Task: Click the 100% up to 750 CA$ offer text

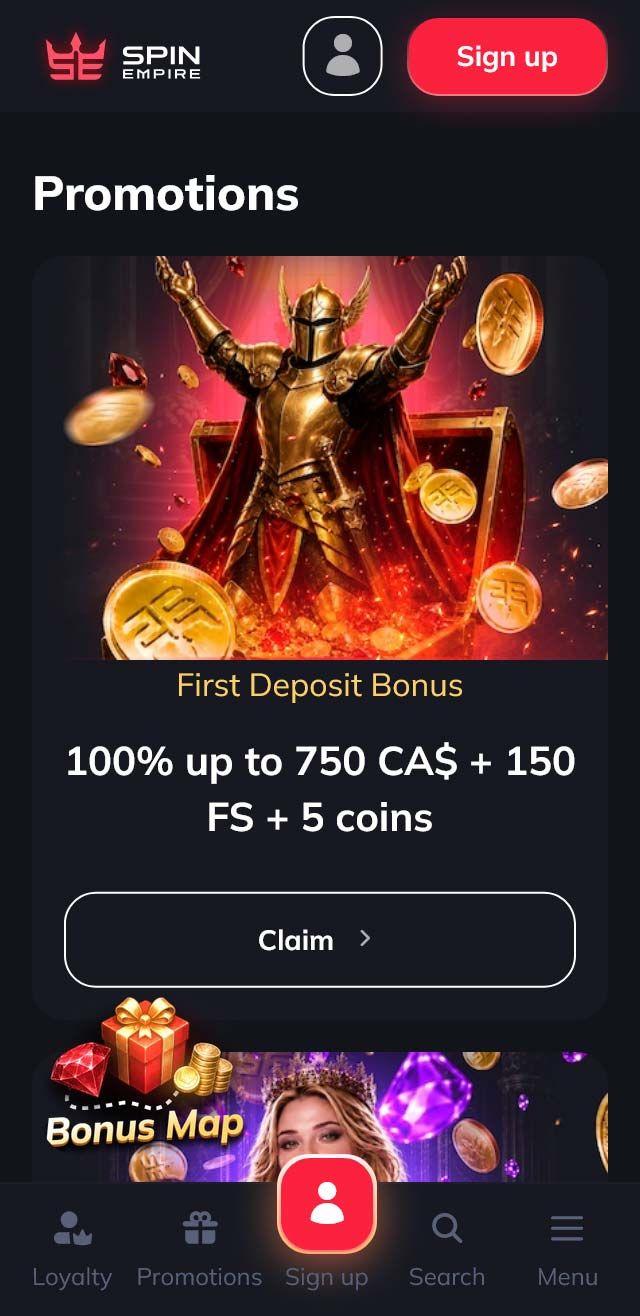Action: coord(320,790)
